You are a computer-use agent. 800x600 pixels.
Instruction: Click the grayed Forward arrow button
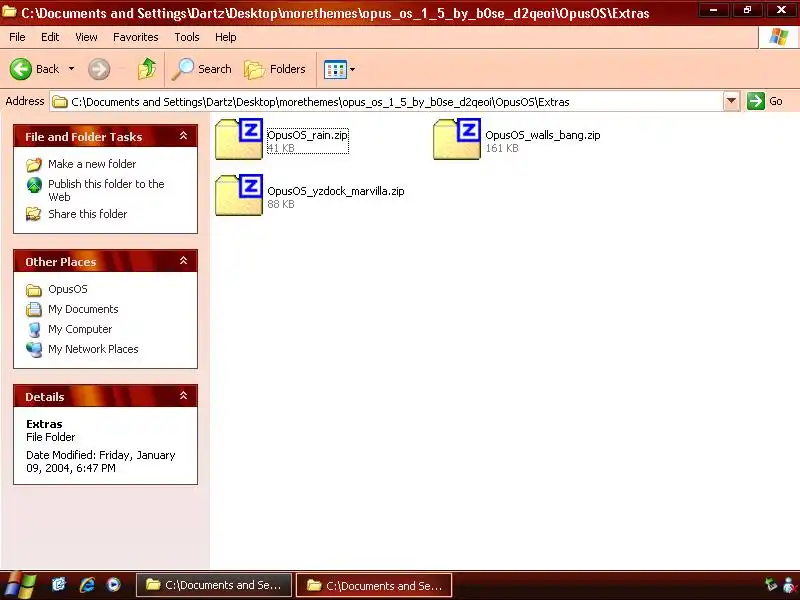99,69
